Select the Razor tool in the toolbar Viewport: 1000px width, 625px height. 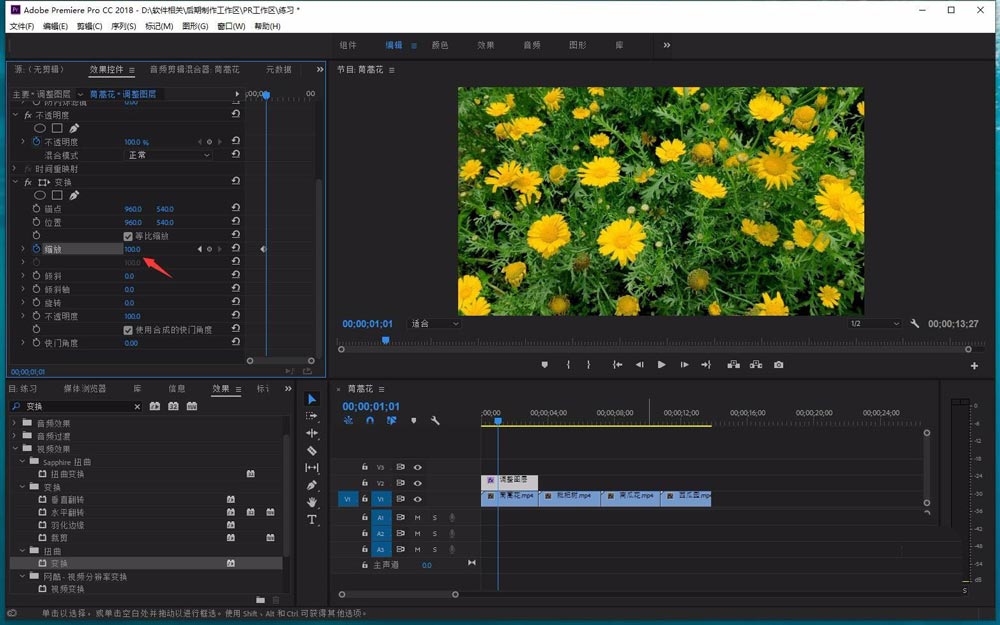pos(312,451)
